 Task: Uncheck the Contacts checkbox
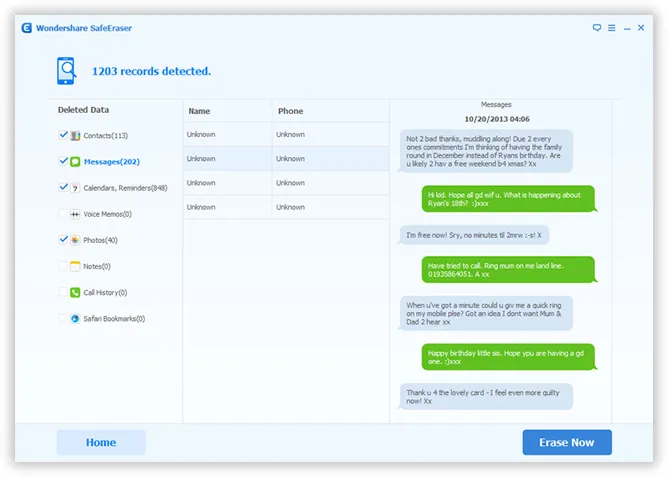coord(63,135)
